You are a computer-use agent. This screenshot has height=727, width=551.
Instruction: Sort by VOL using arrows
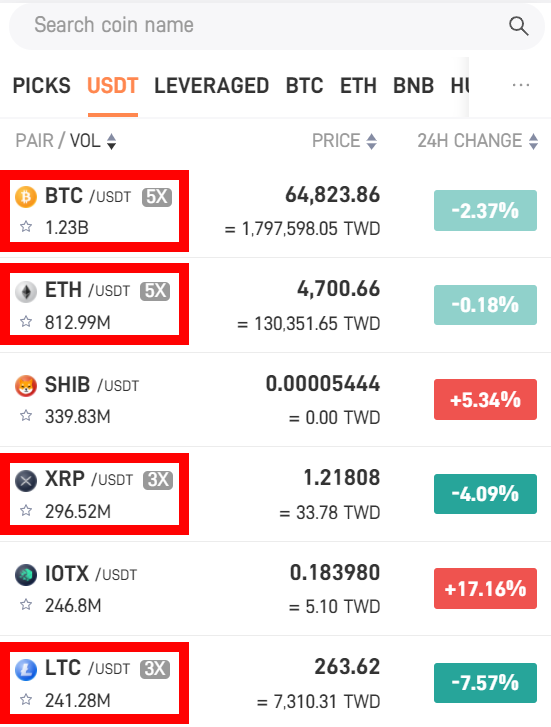tap(111, 141)
